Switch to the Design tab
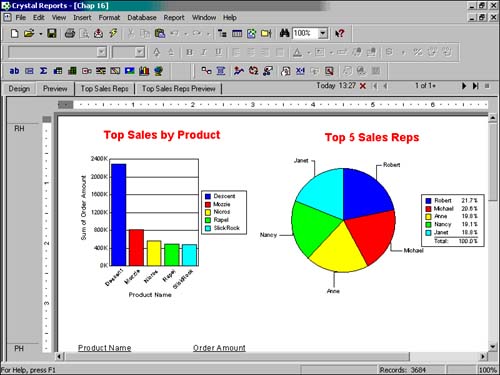500x375 pixels. tap(19, 89)
